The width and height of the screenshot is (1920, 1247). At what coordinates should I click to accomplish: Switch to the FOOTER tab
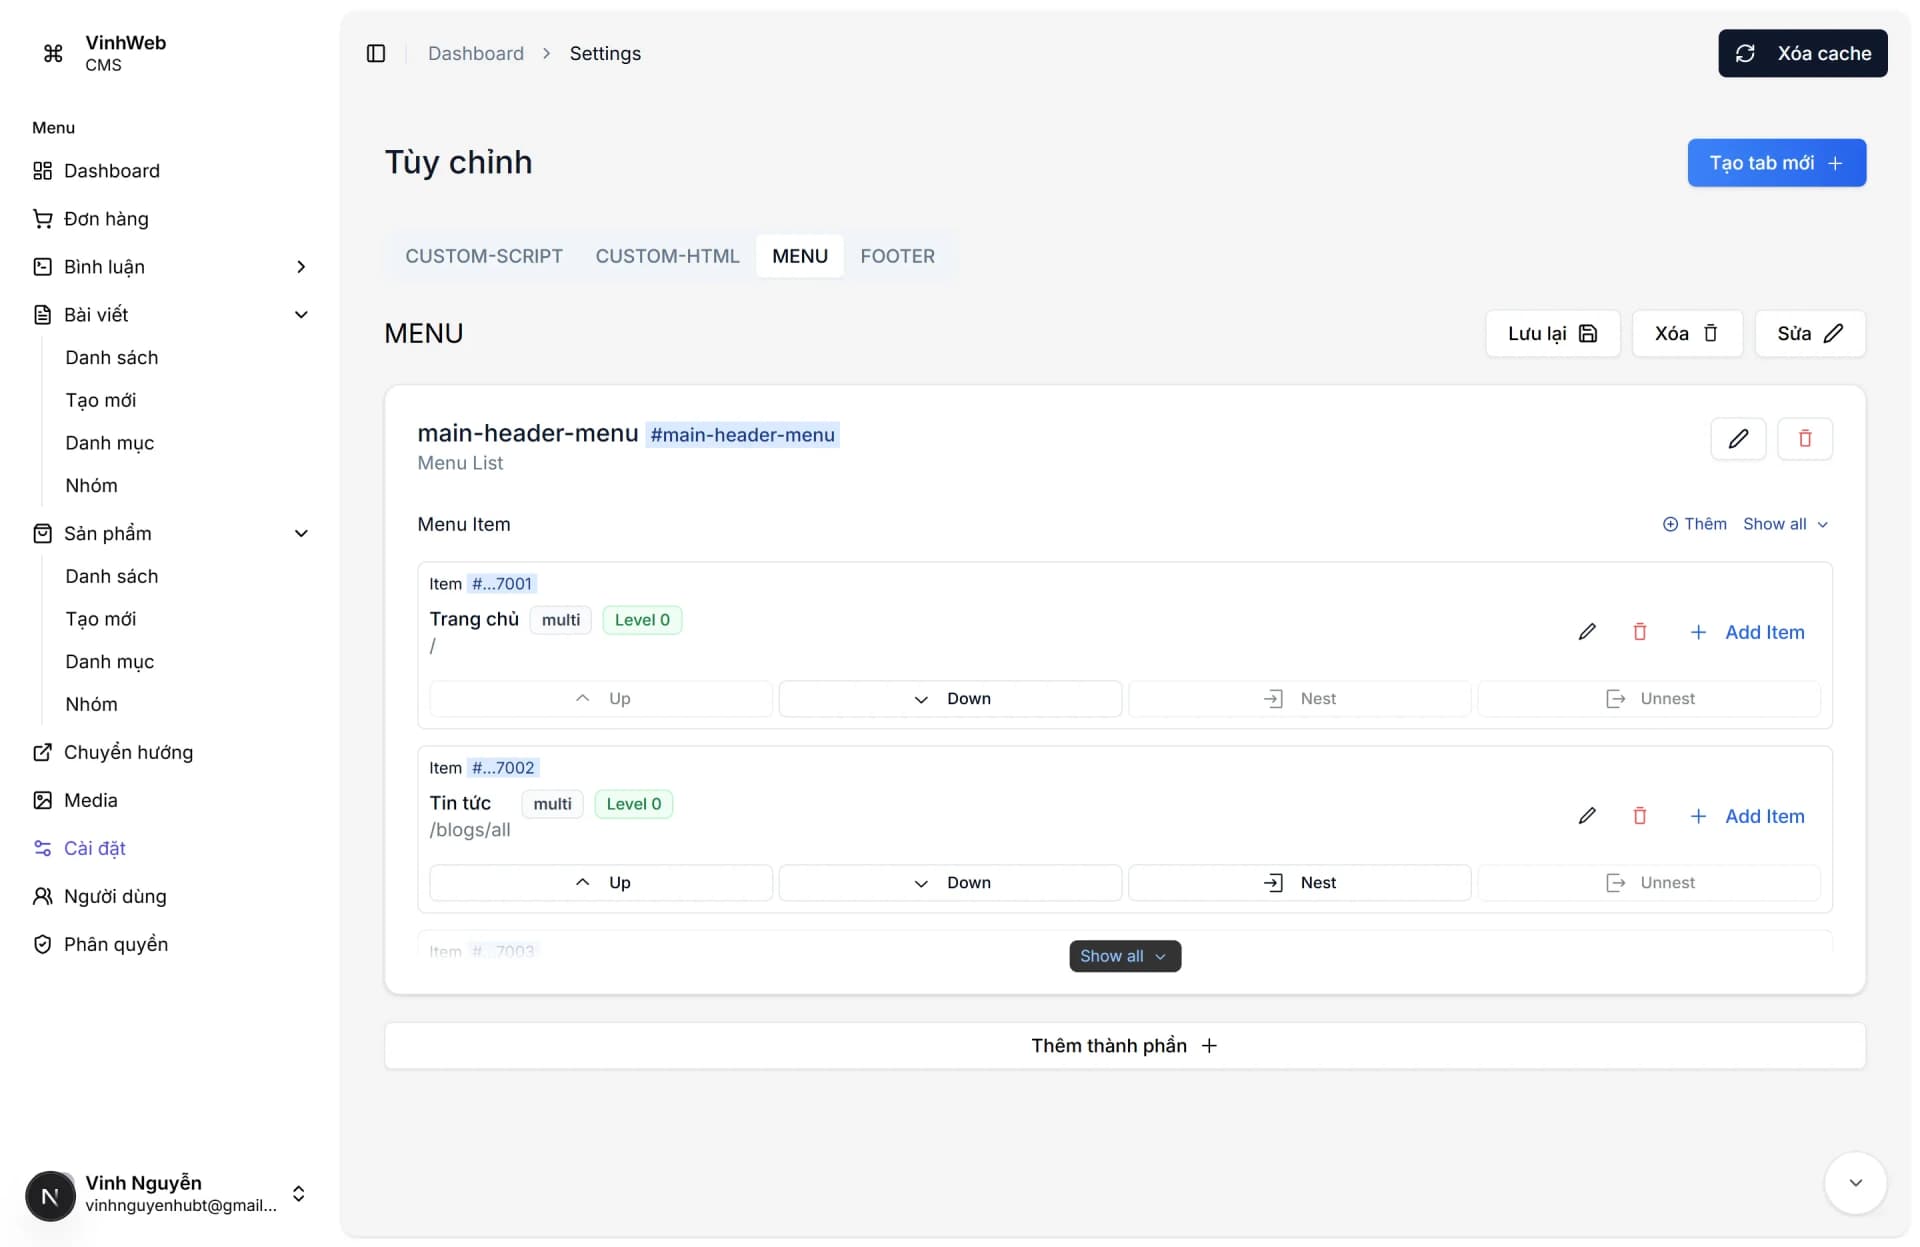[897, 256]
